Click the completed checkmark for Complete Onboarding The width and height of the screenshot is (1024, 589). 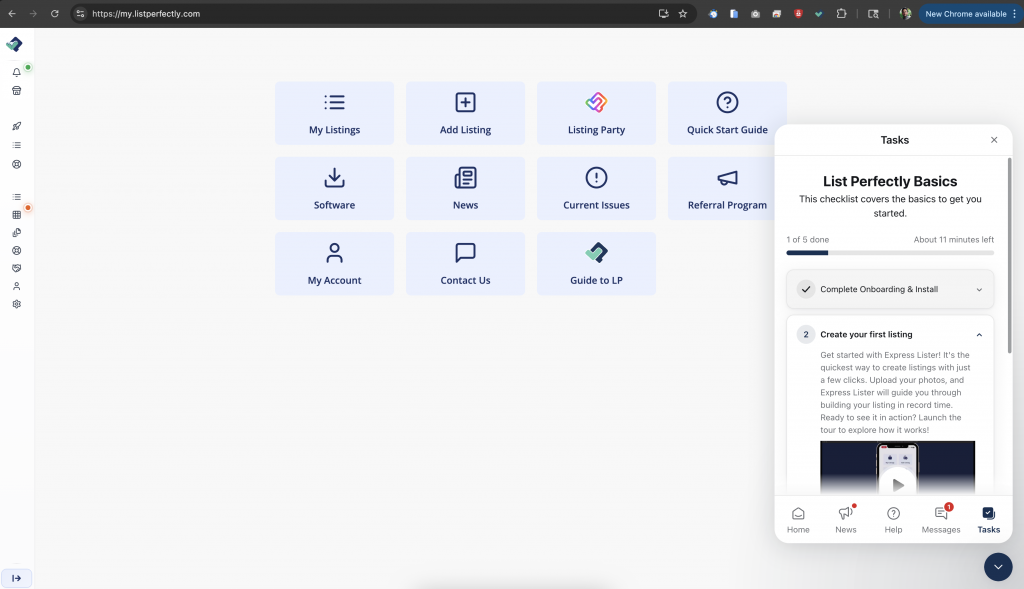point(806,289)
